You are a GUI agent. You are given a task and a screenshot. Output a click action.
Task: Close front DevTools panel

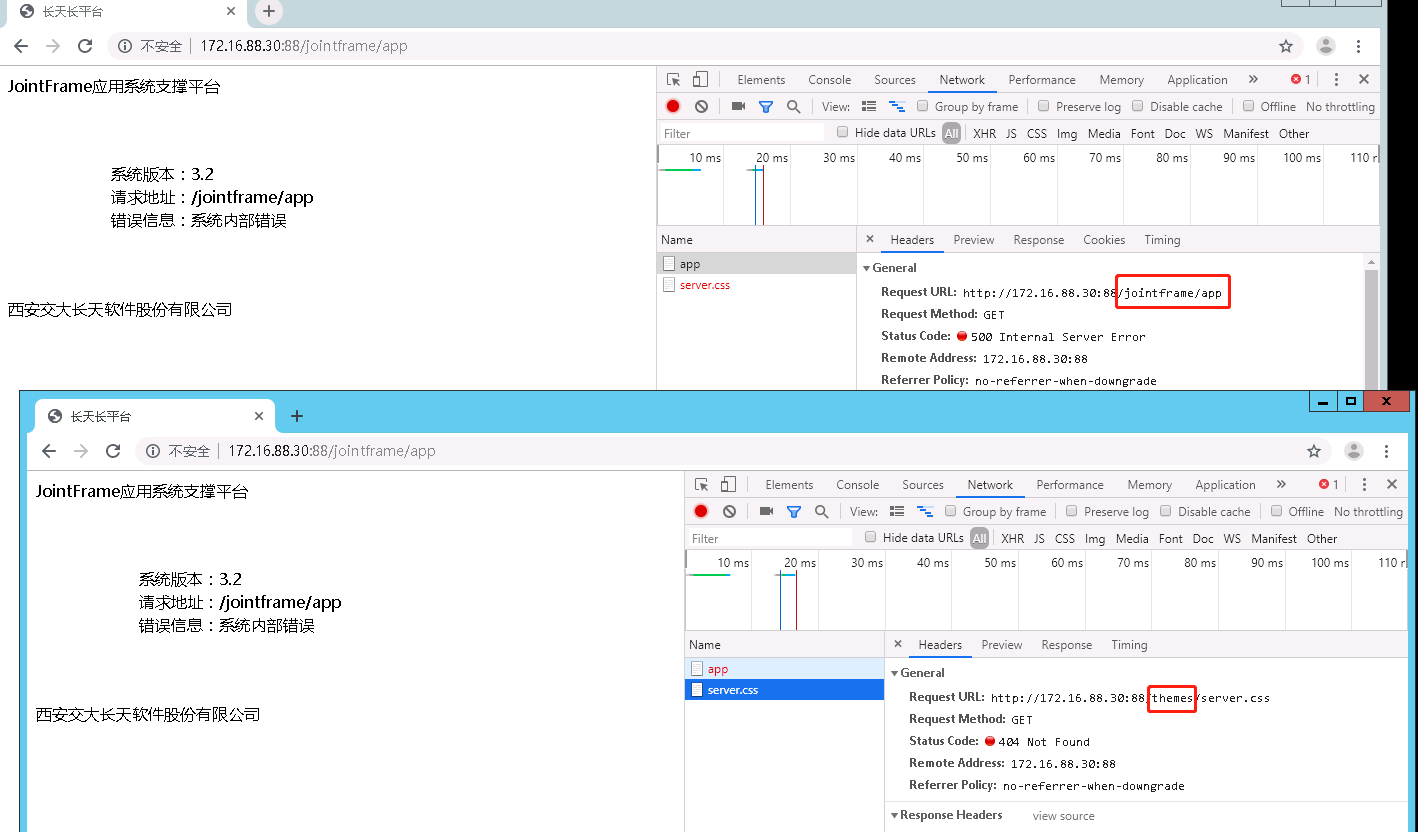[x=1391, y=484]
